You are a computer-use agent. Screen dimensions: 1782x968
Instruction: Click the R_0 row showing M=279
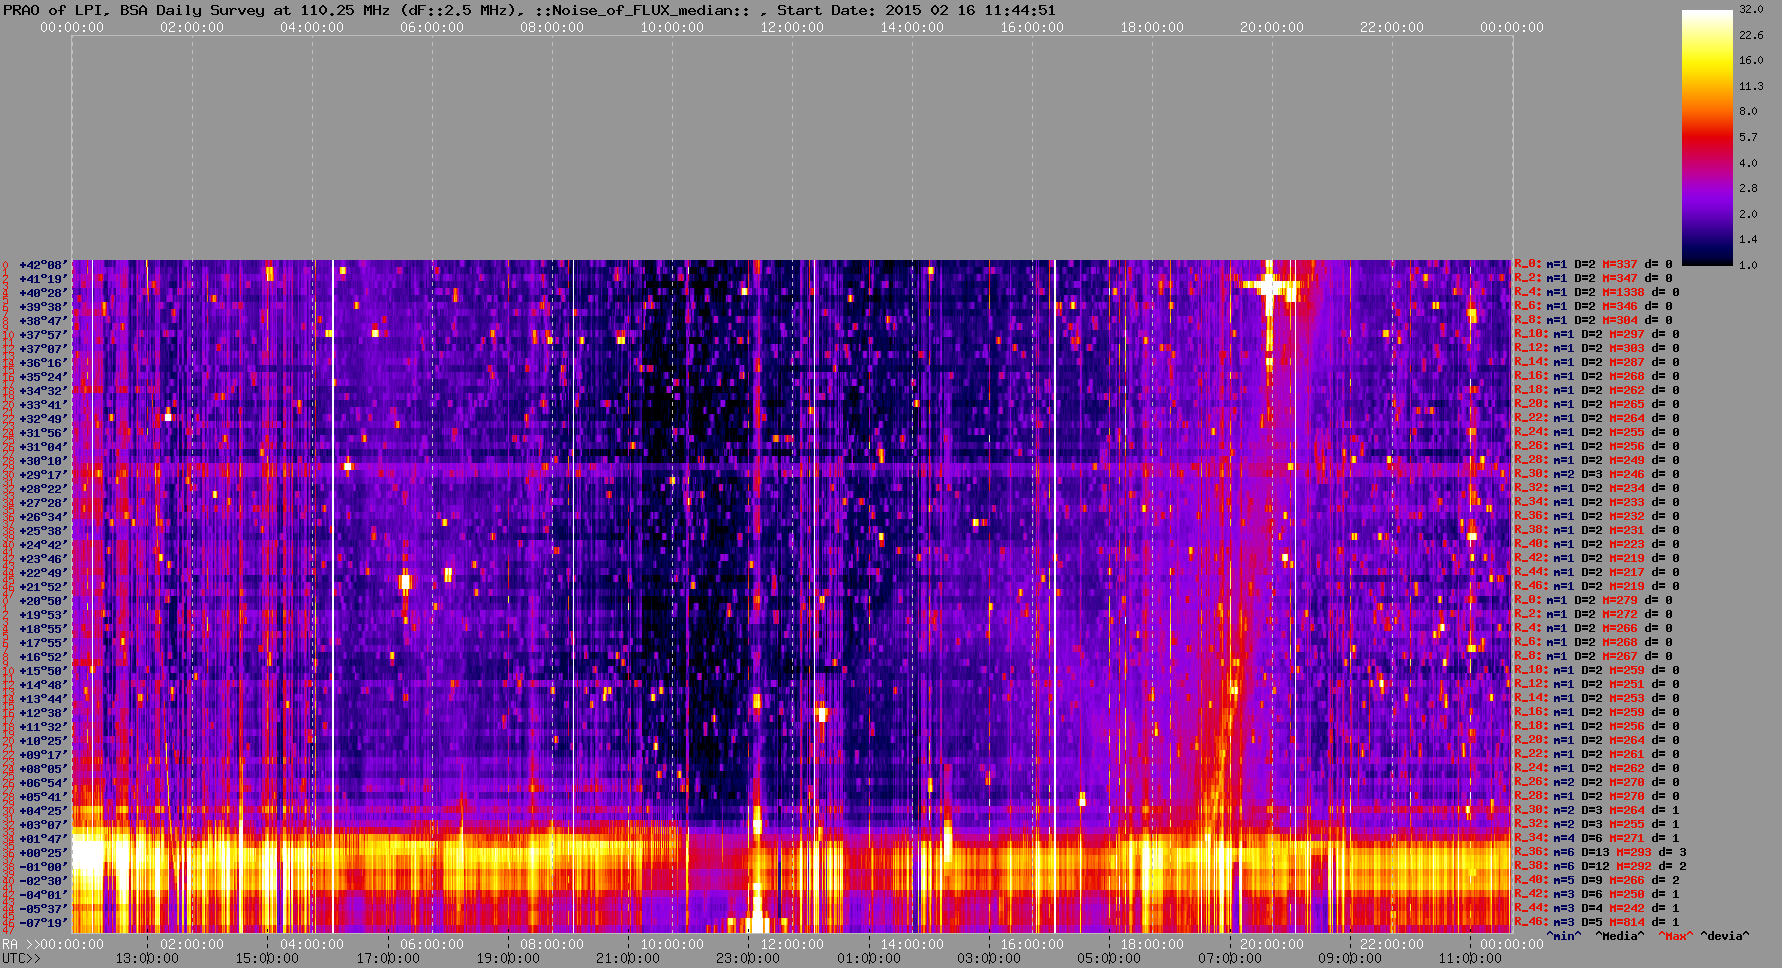click(1593, 601)
